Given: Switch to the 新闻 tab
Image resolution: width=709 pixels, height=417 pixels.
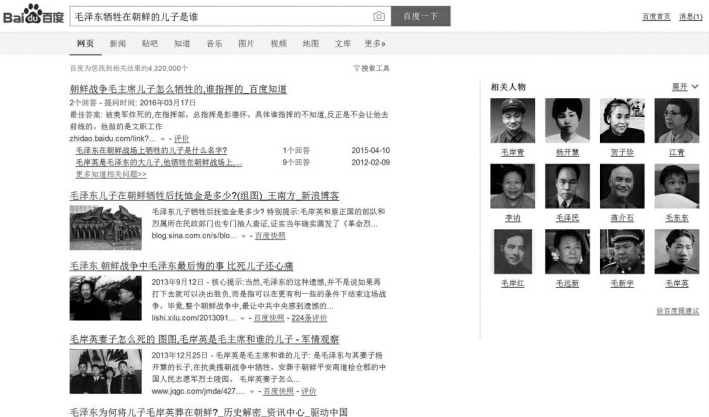Looking at the screenshot, I should 118,43.
